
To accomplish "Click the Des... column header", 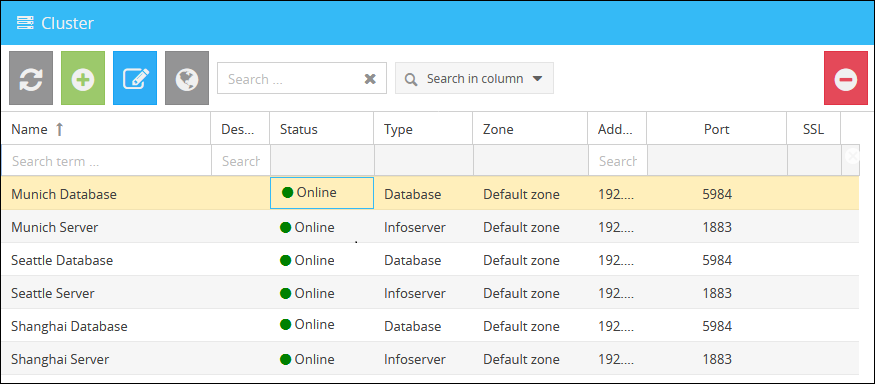I will 240,129.
